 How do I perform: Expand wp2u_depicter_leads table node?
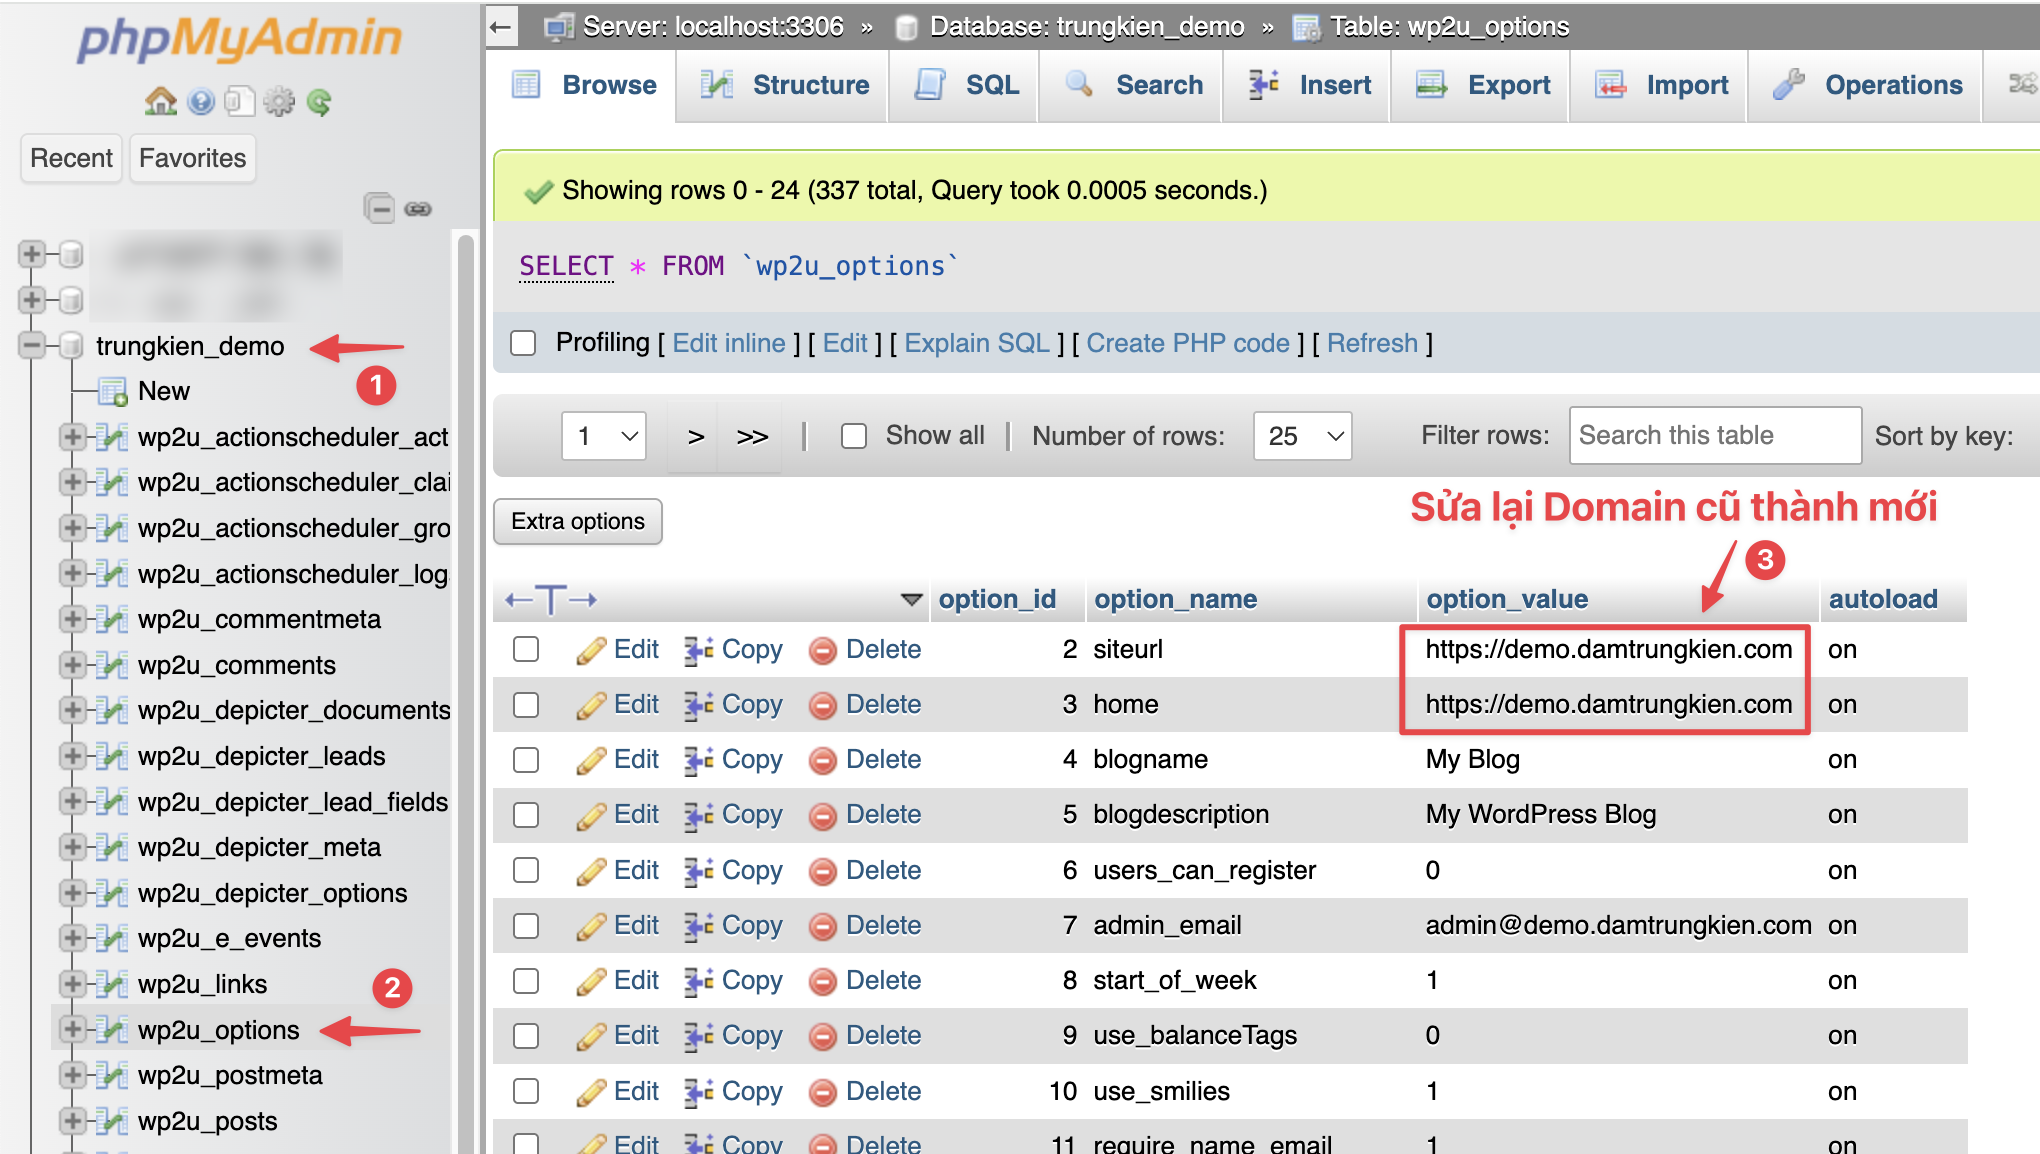(x=72, y=755)
